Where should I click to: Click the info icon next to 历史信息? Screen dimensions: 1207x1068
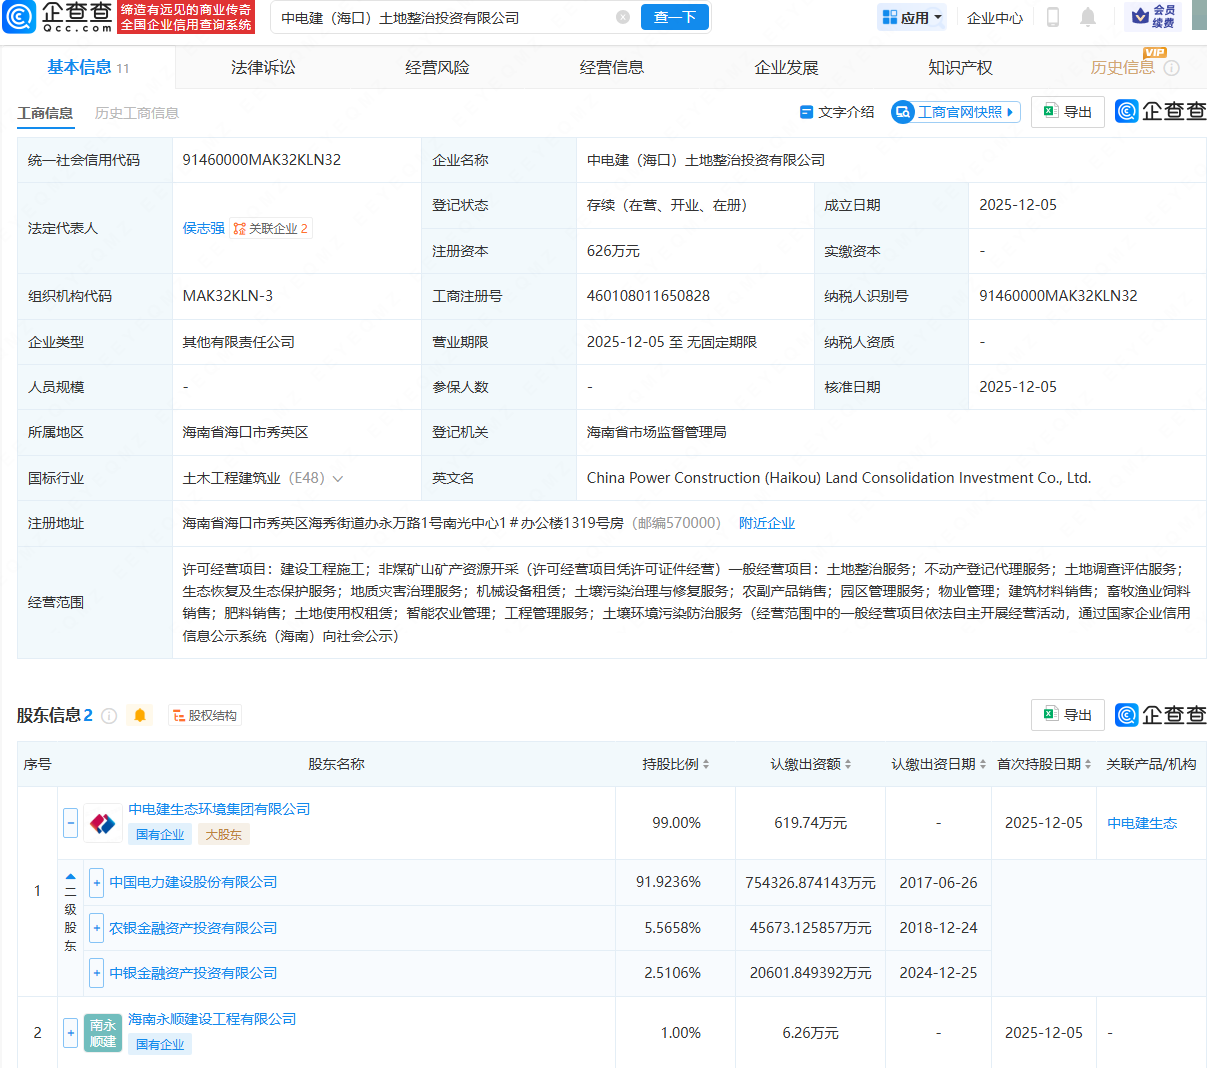(x=1171, y=68)
